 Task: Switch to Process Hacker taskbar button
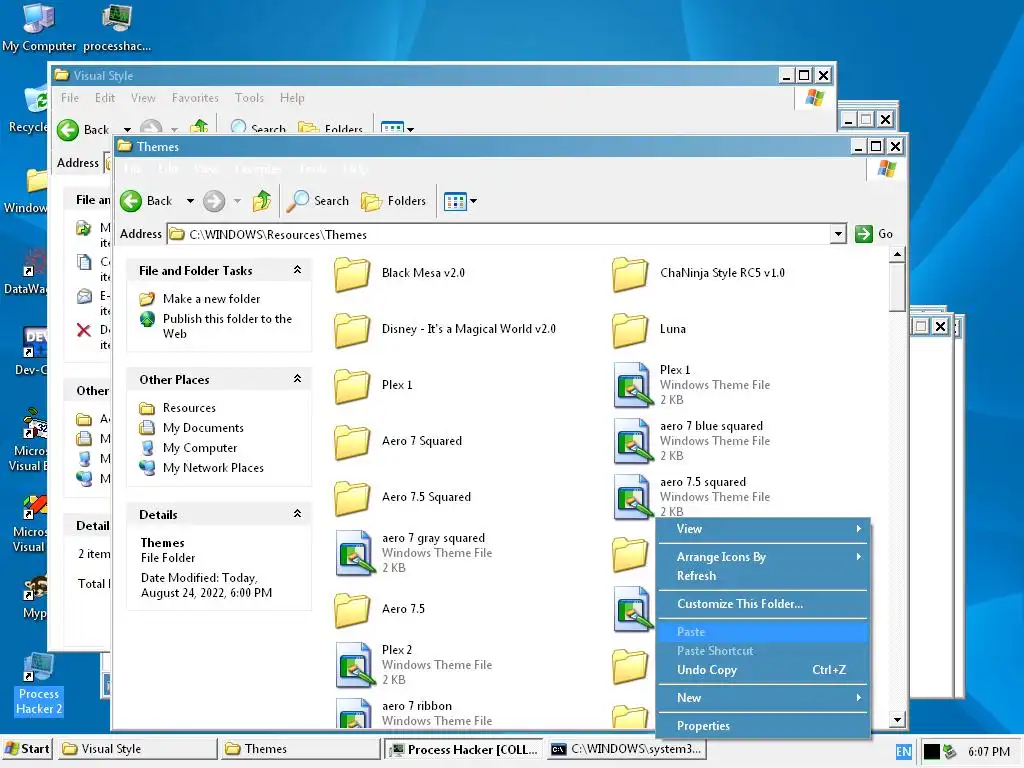tap(464, 750)
